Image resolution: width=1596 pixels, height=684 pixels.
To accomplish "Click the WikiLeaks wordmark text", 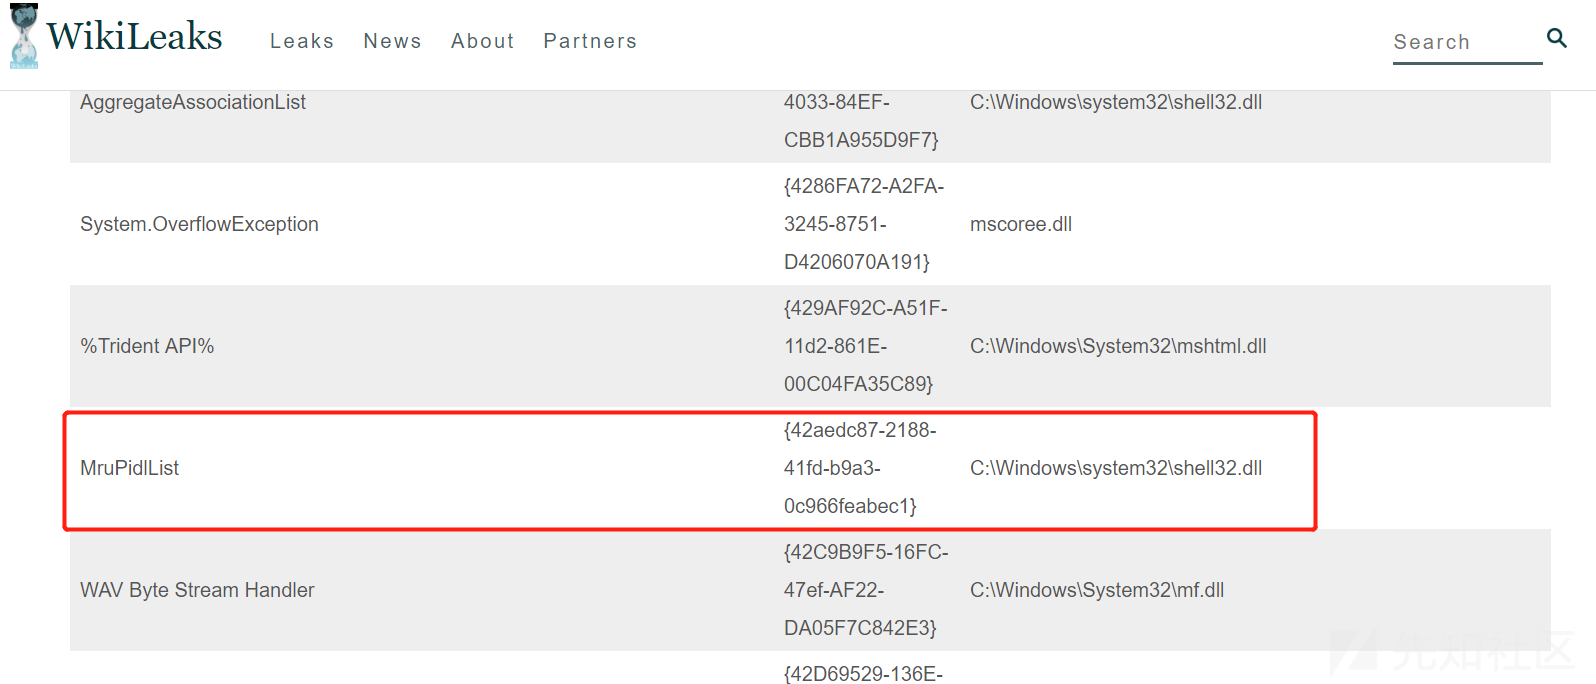I will click(134, 37).
